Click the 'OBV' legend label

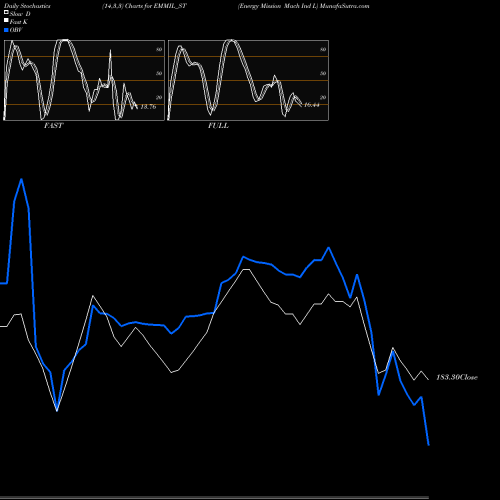16,30
